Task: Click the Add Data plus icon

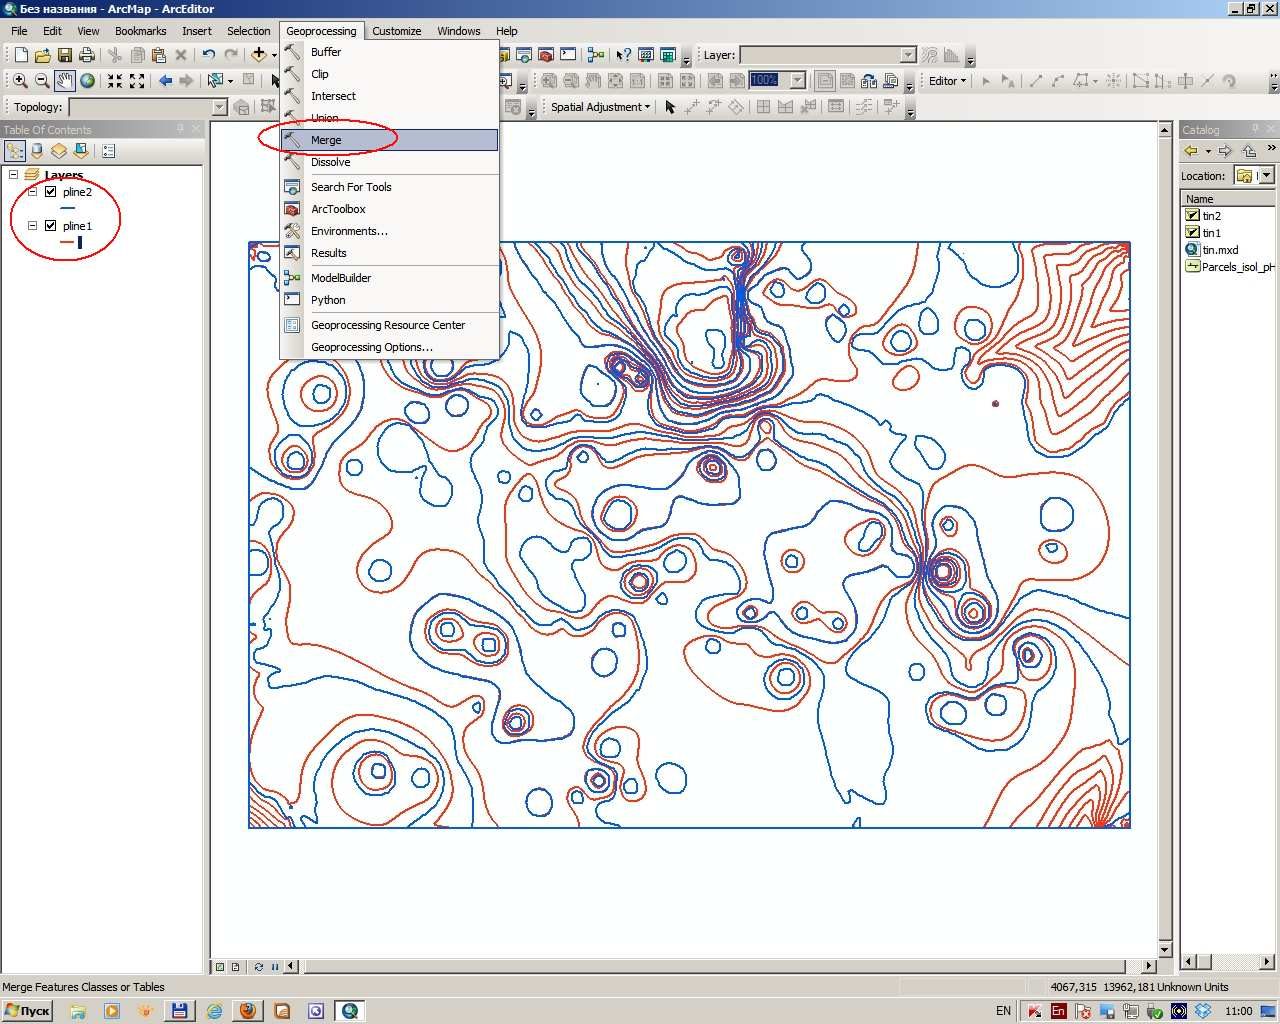Action: (259, 55)
